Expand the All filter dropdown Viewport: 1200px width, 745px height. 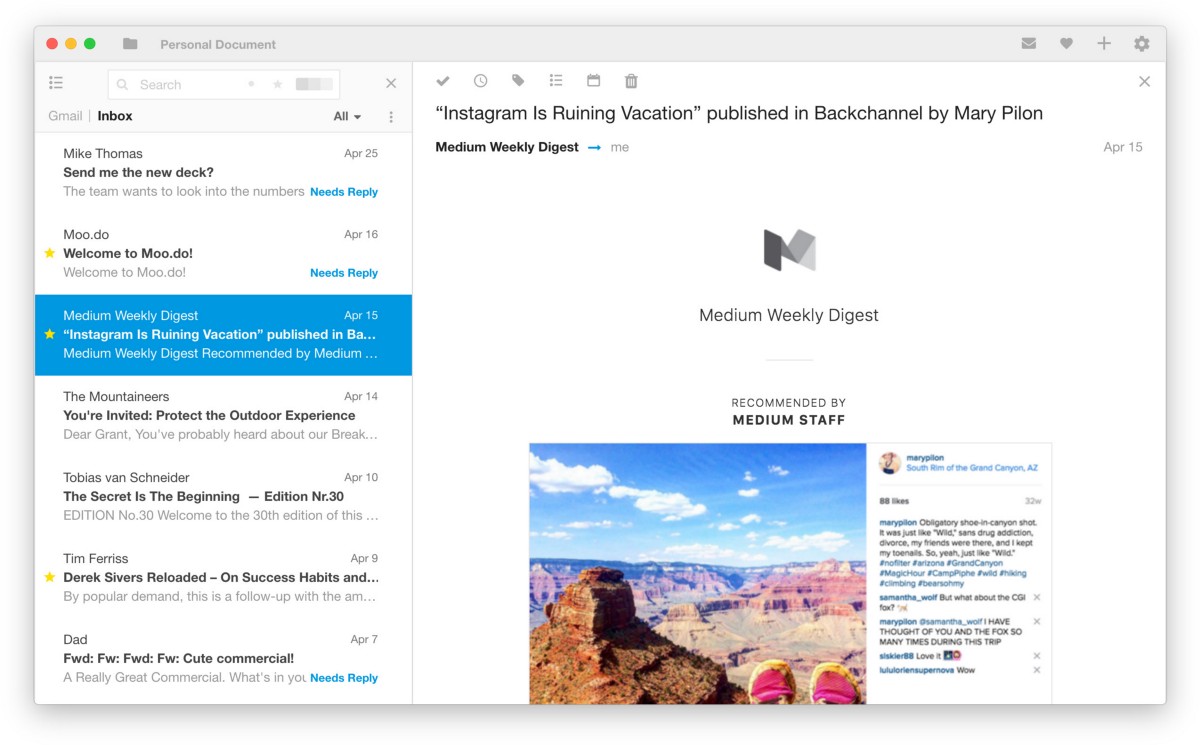347,117
